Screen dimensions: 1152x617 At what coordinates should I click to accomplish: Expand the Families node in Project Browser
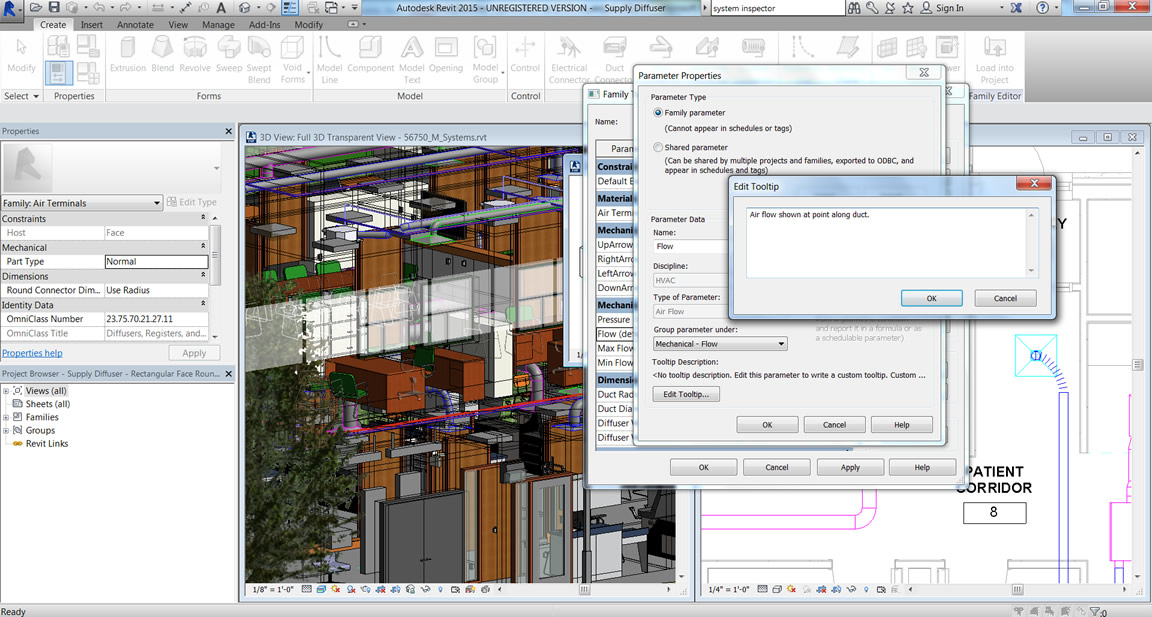coord(6,417)
